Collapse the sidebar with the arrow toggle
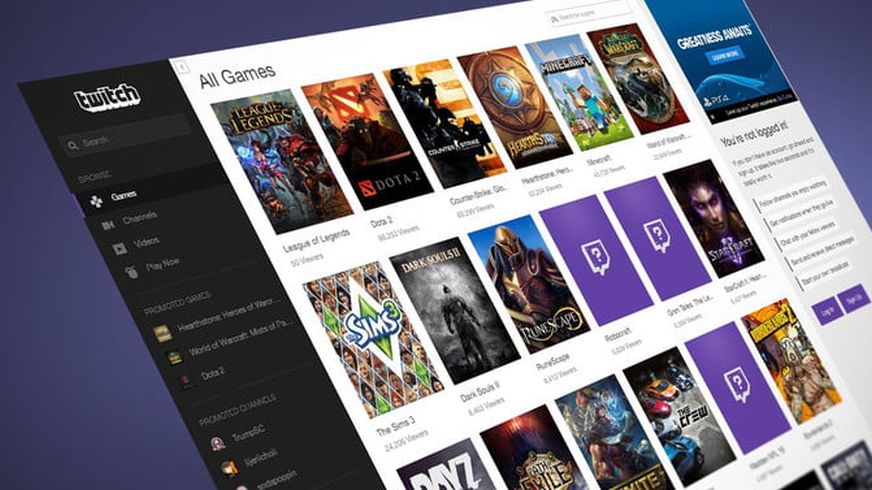Viewport: 872px width, 490px height. coord(181,67)
